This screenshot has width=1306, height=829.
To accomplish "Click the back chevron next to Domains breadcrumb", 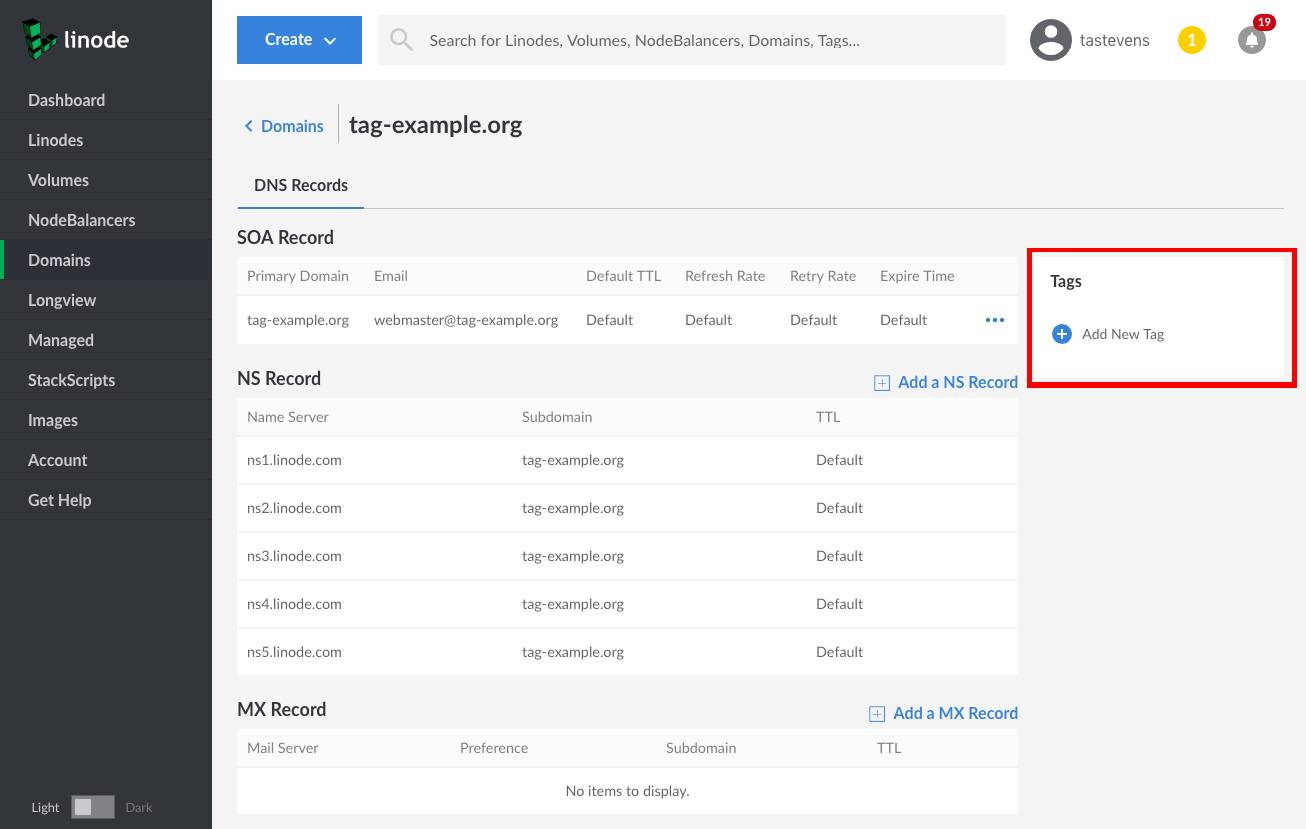I will (x=249, y=125).
